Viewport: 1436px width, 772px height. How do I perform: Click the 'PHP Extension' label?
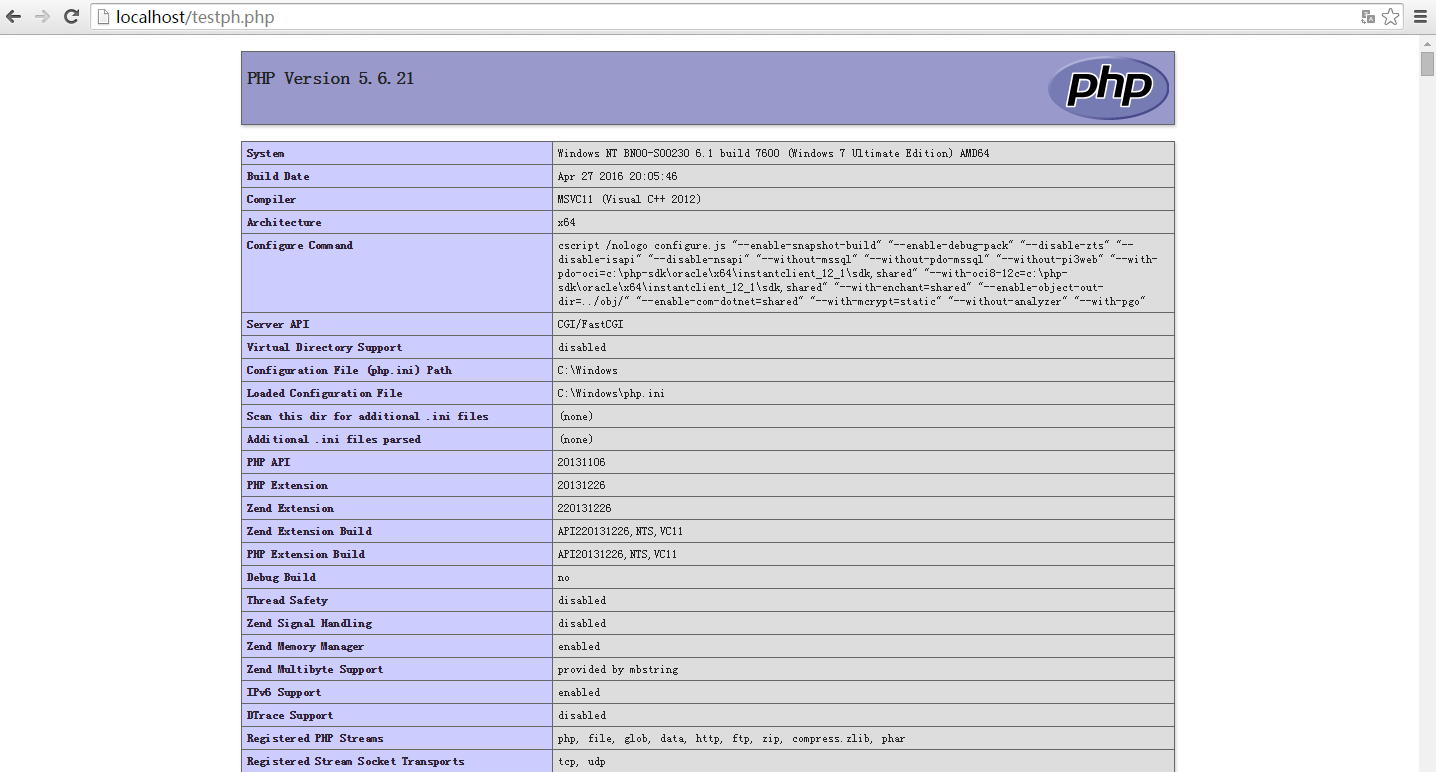click(287, 485)
